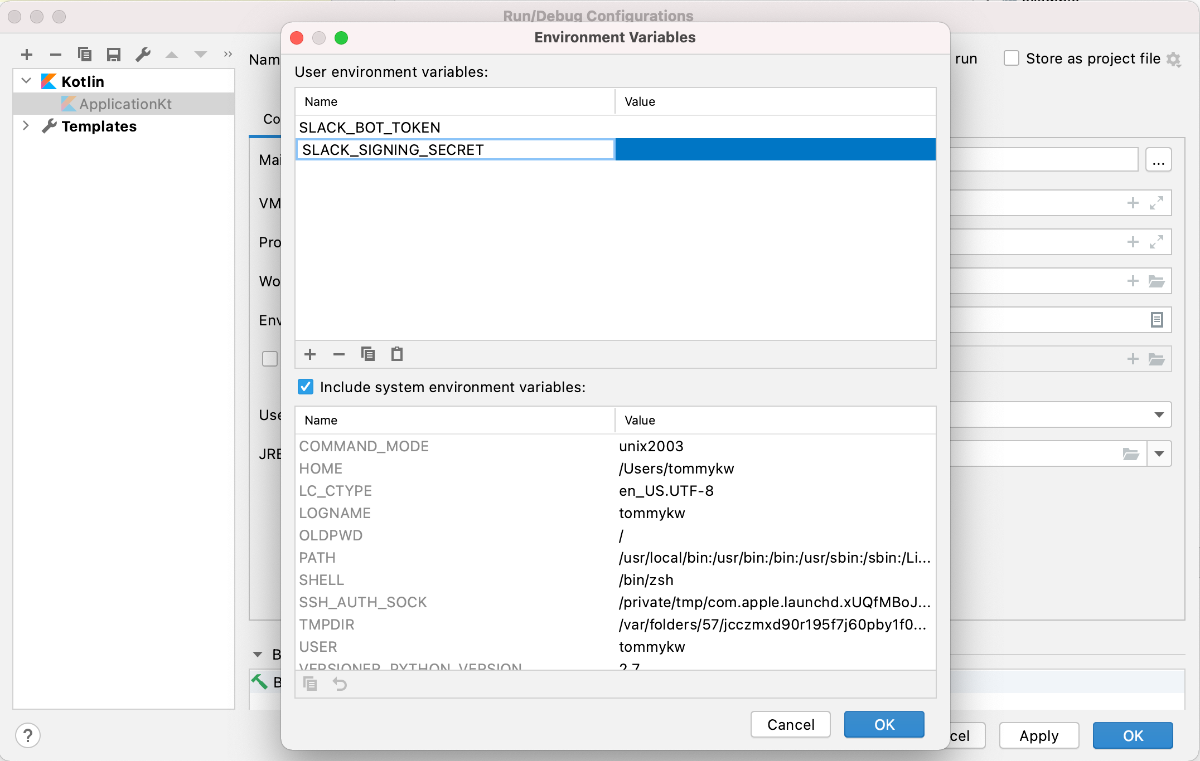Paste environment variables from clipboard

(397, 354)
